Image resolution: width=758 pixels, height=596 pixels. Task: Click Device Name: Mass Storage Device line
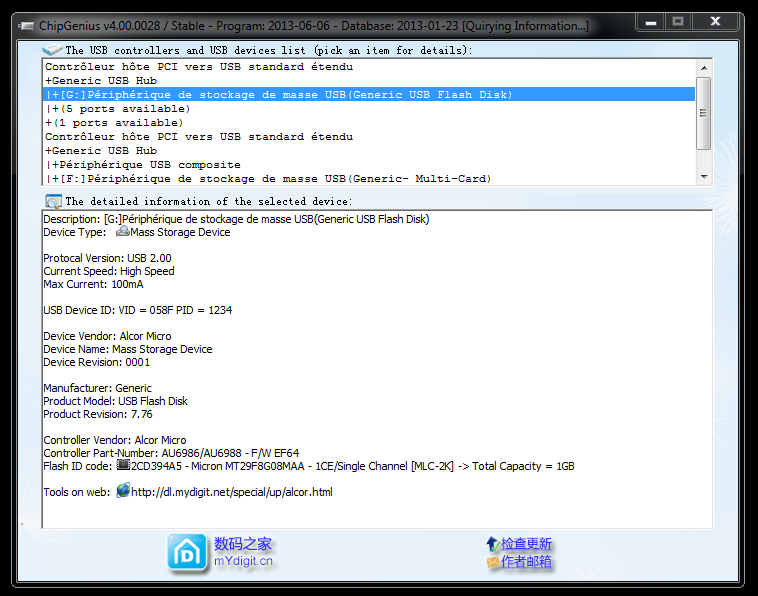point(128,349)
